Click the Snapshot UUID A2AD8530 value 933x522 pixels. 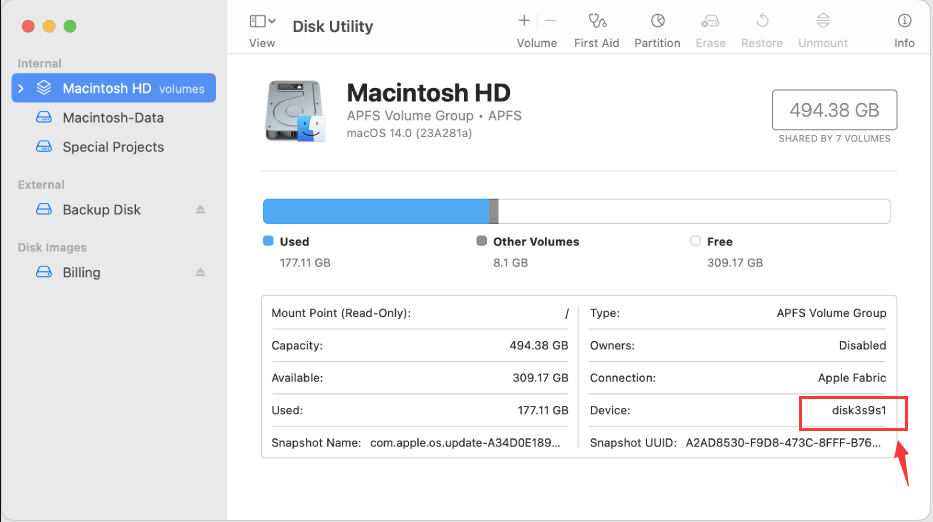pos(783,443)
